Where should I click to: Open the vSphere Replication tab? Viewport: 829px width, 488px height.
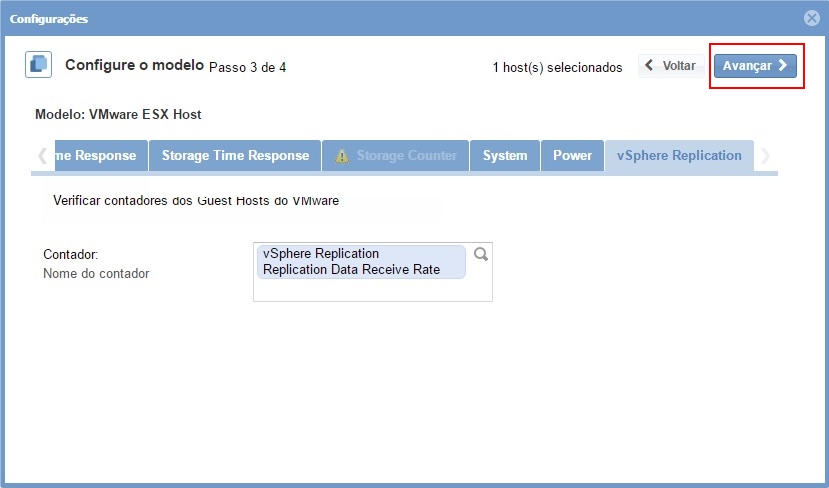pos(679,156)
